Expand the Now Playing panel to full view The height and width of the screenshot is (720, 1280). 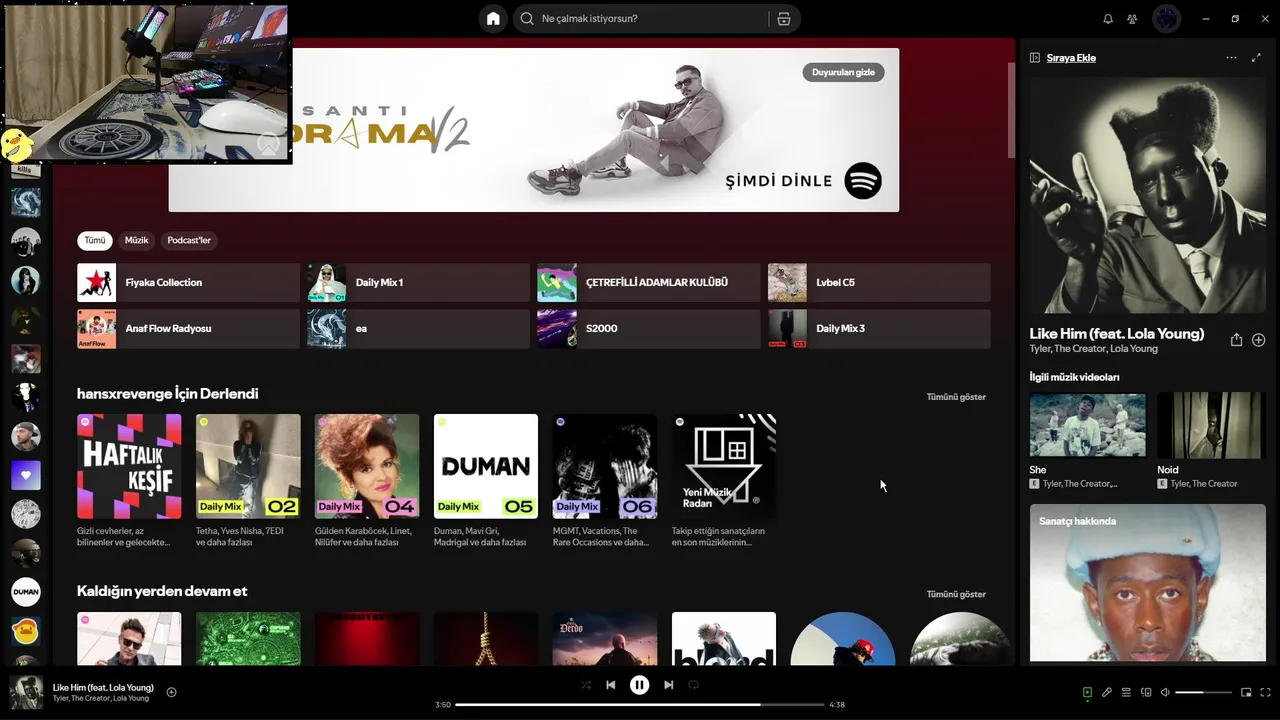[1257, 57]
